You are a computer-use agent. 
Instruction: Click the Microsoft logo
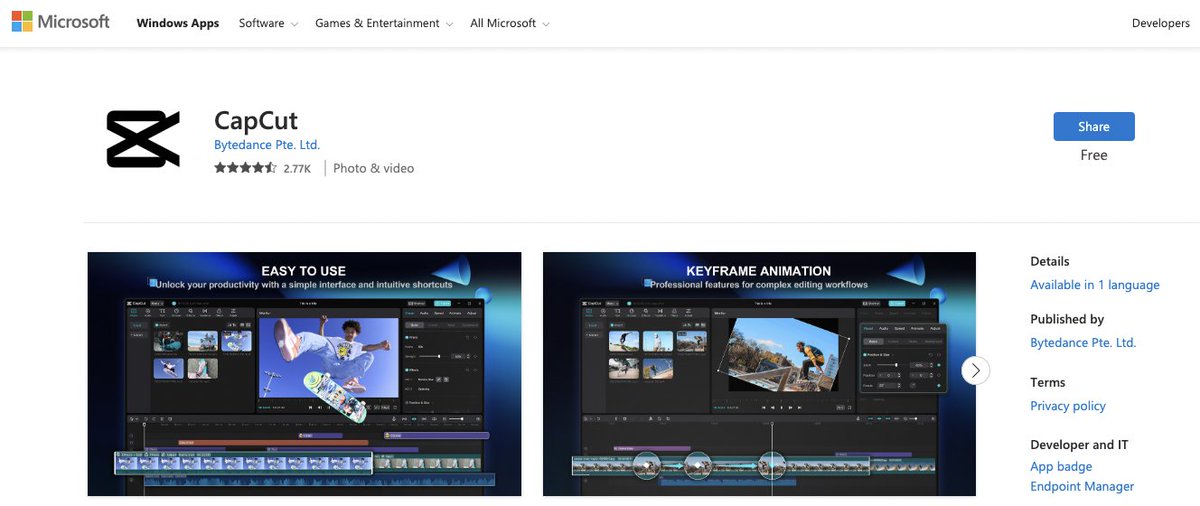[61, 22]
